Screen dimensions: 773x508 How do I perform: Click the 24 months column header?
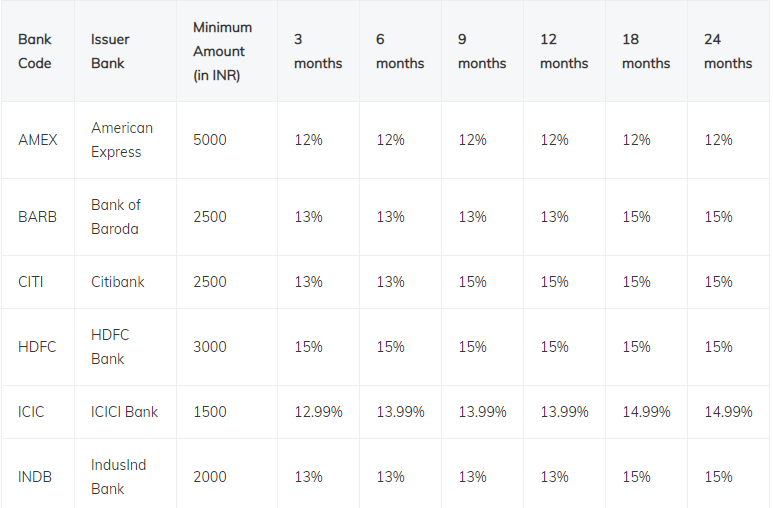coord(728,51)
